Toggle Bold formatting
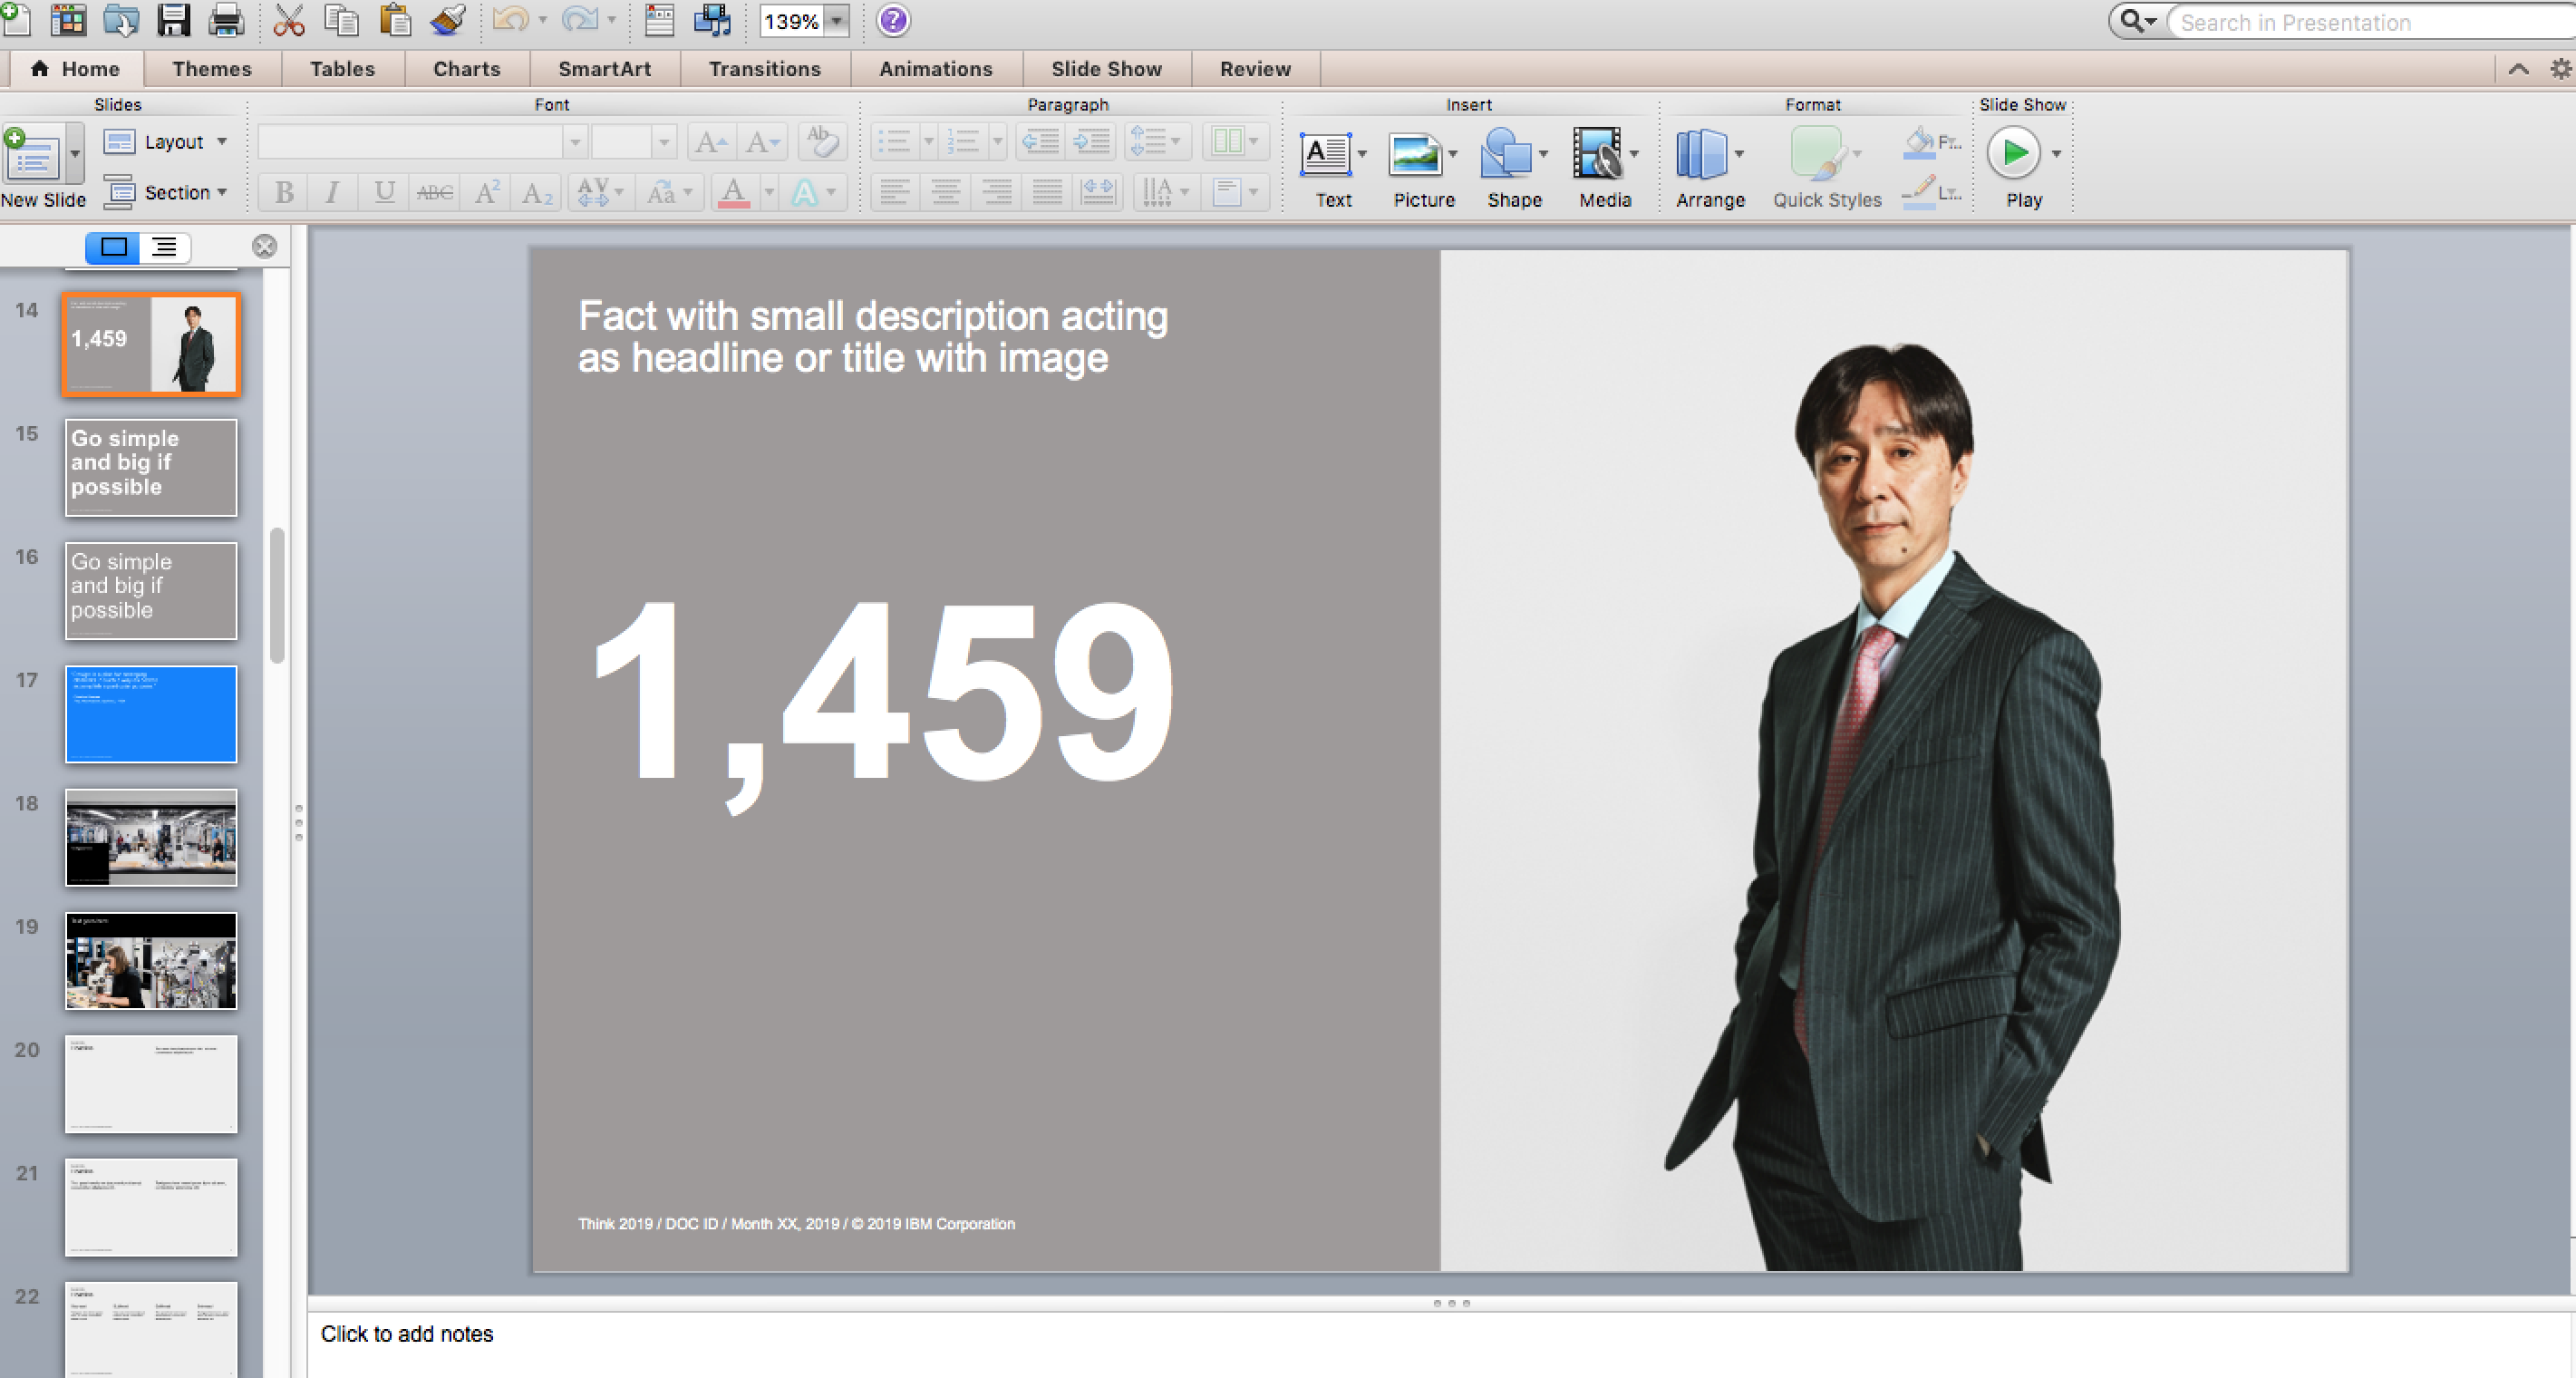Screen dimensions: 2576x1378 click(284, 192)
